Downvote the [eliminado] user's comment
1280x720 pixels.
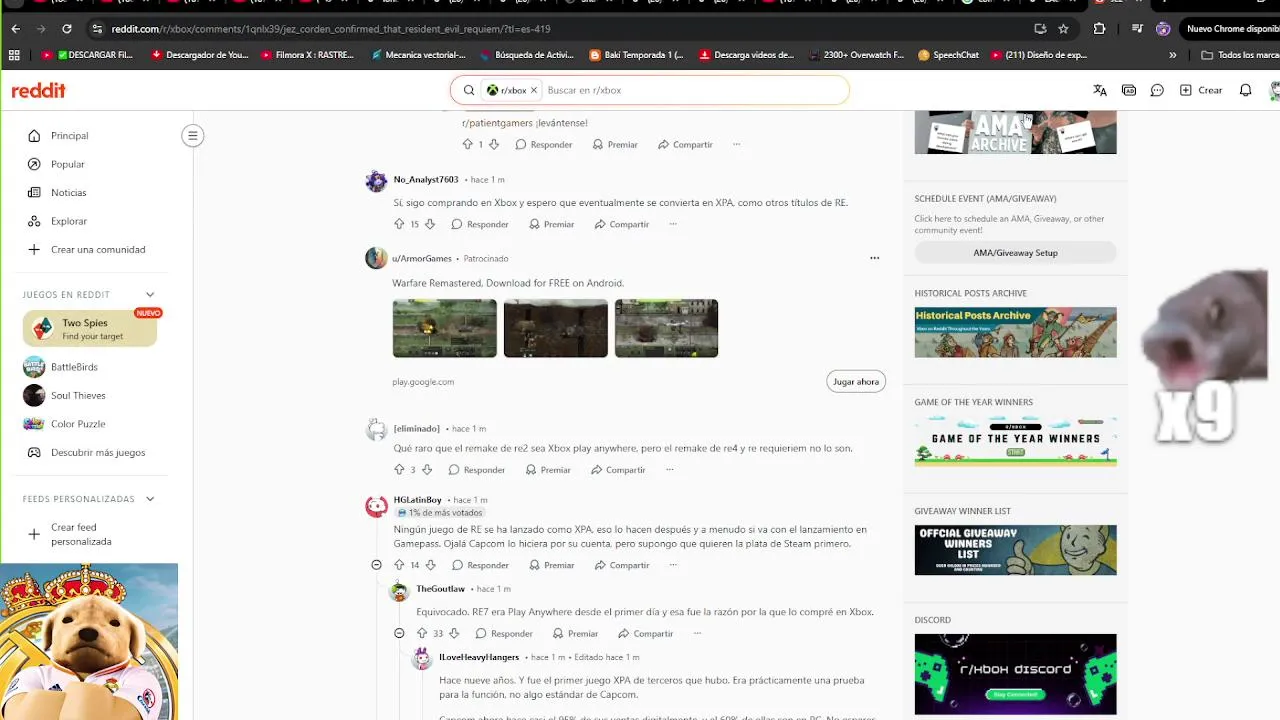pyautogui.click(x=427, y=470)
